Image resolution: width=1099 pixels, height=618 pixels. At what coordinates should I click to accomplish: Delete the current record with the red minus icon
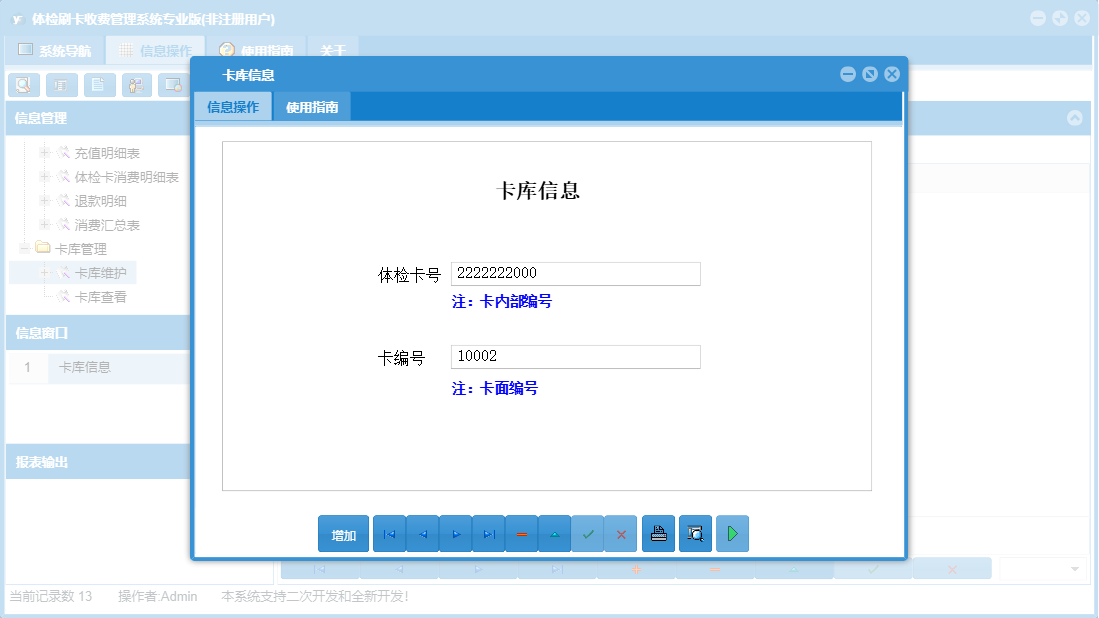click(521, 533)
